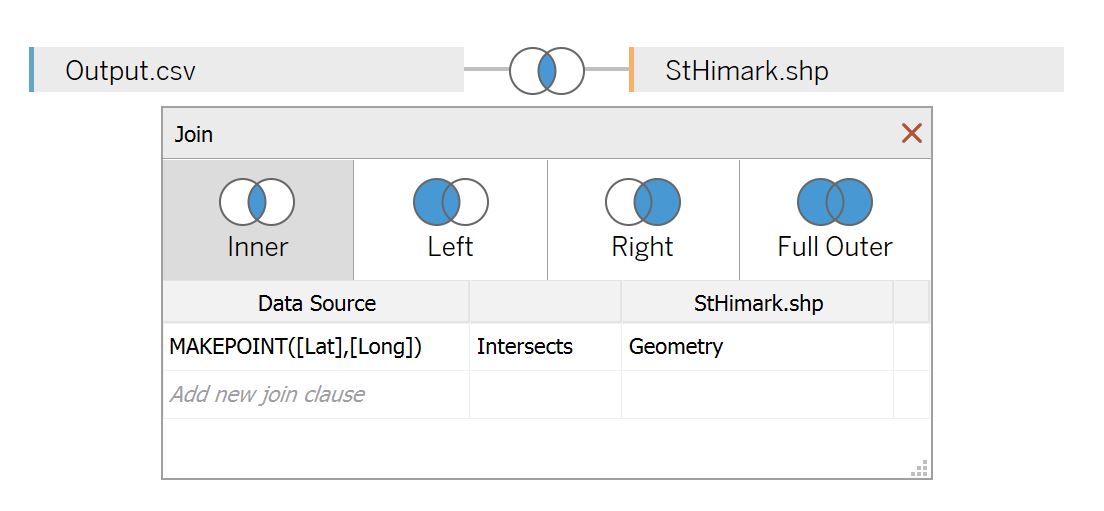Choose the Inner join type label

pos(258,247)
